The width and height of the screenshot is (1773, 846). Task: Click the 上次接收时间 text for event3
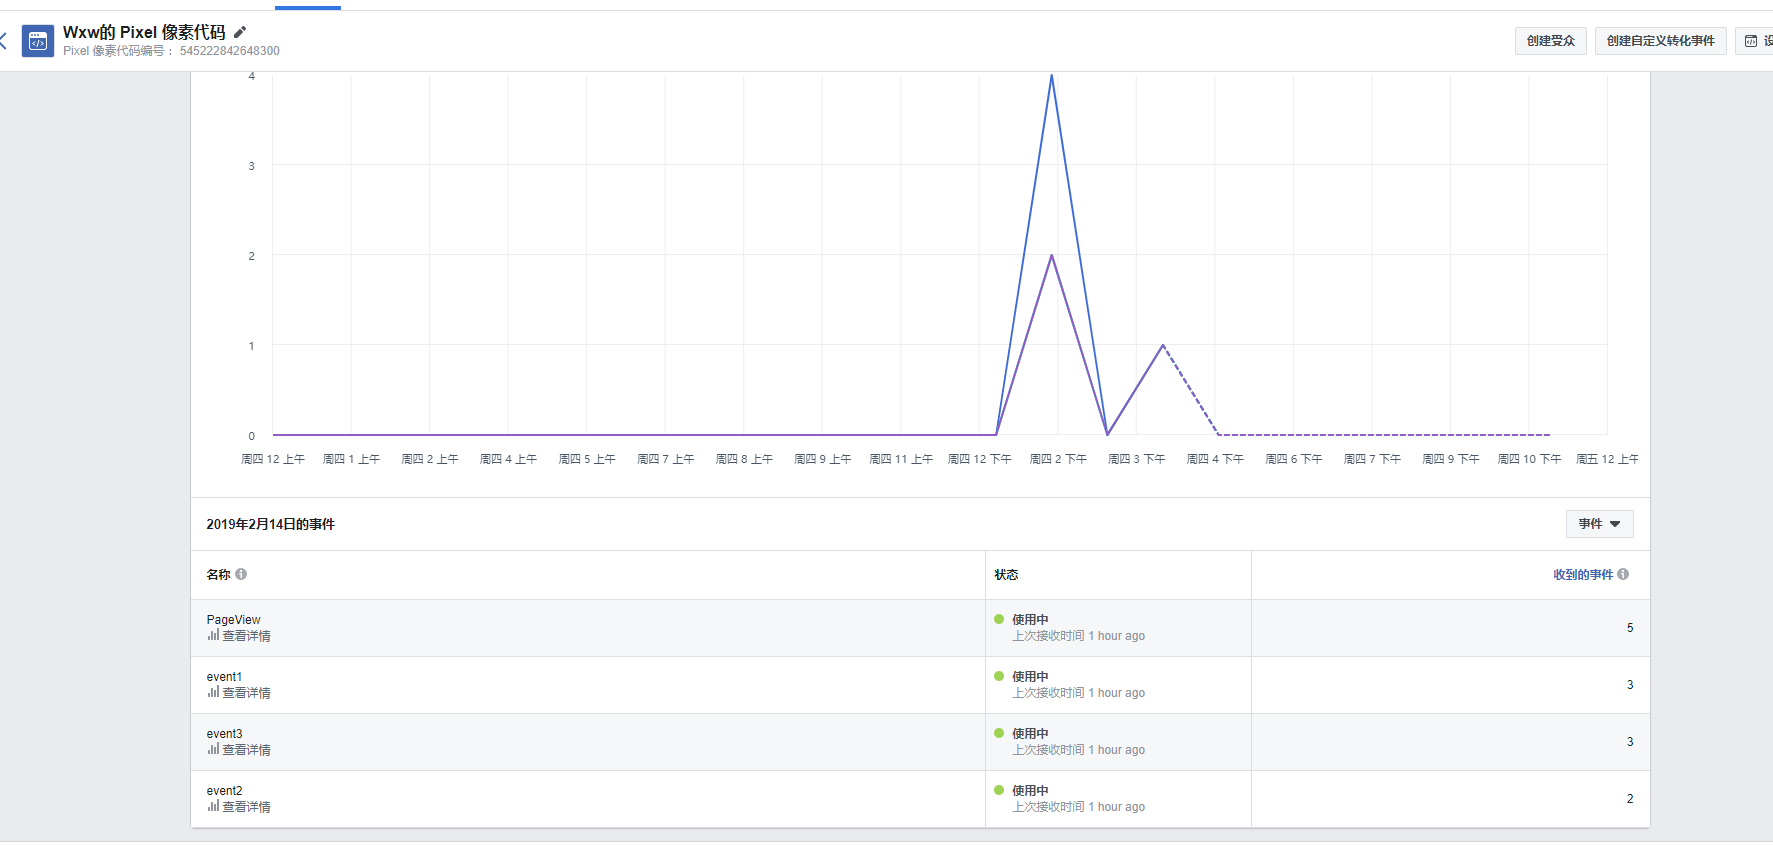point(1079,750)
